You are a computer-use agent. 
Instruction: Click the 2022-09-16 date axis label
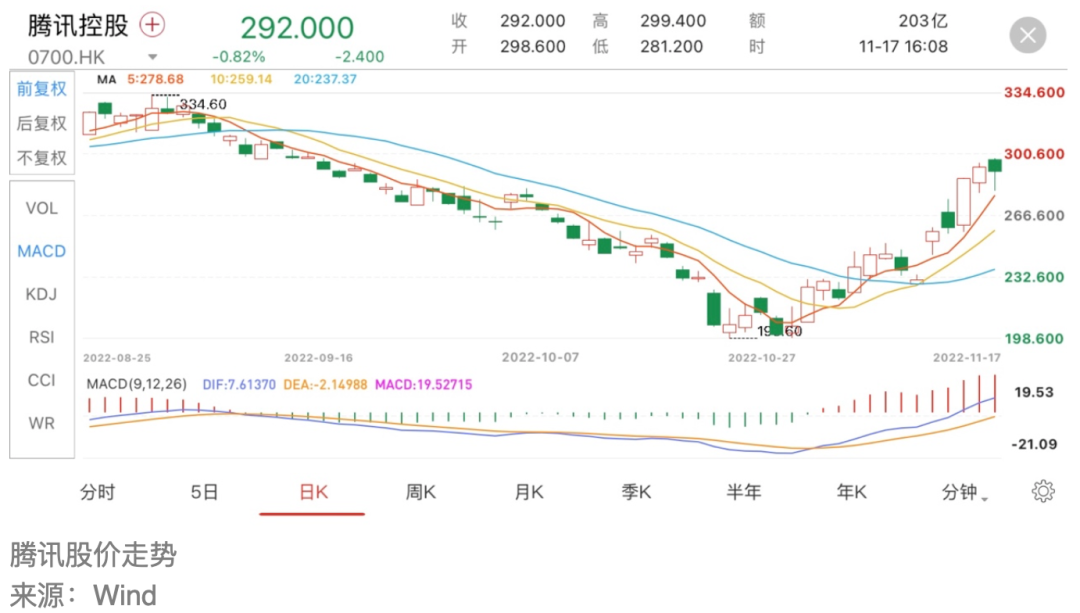318,358
